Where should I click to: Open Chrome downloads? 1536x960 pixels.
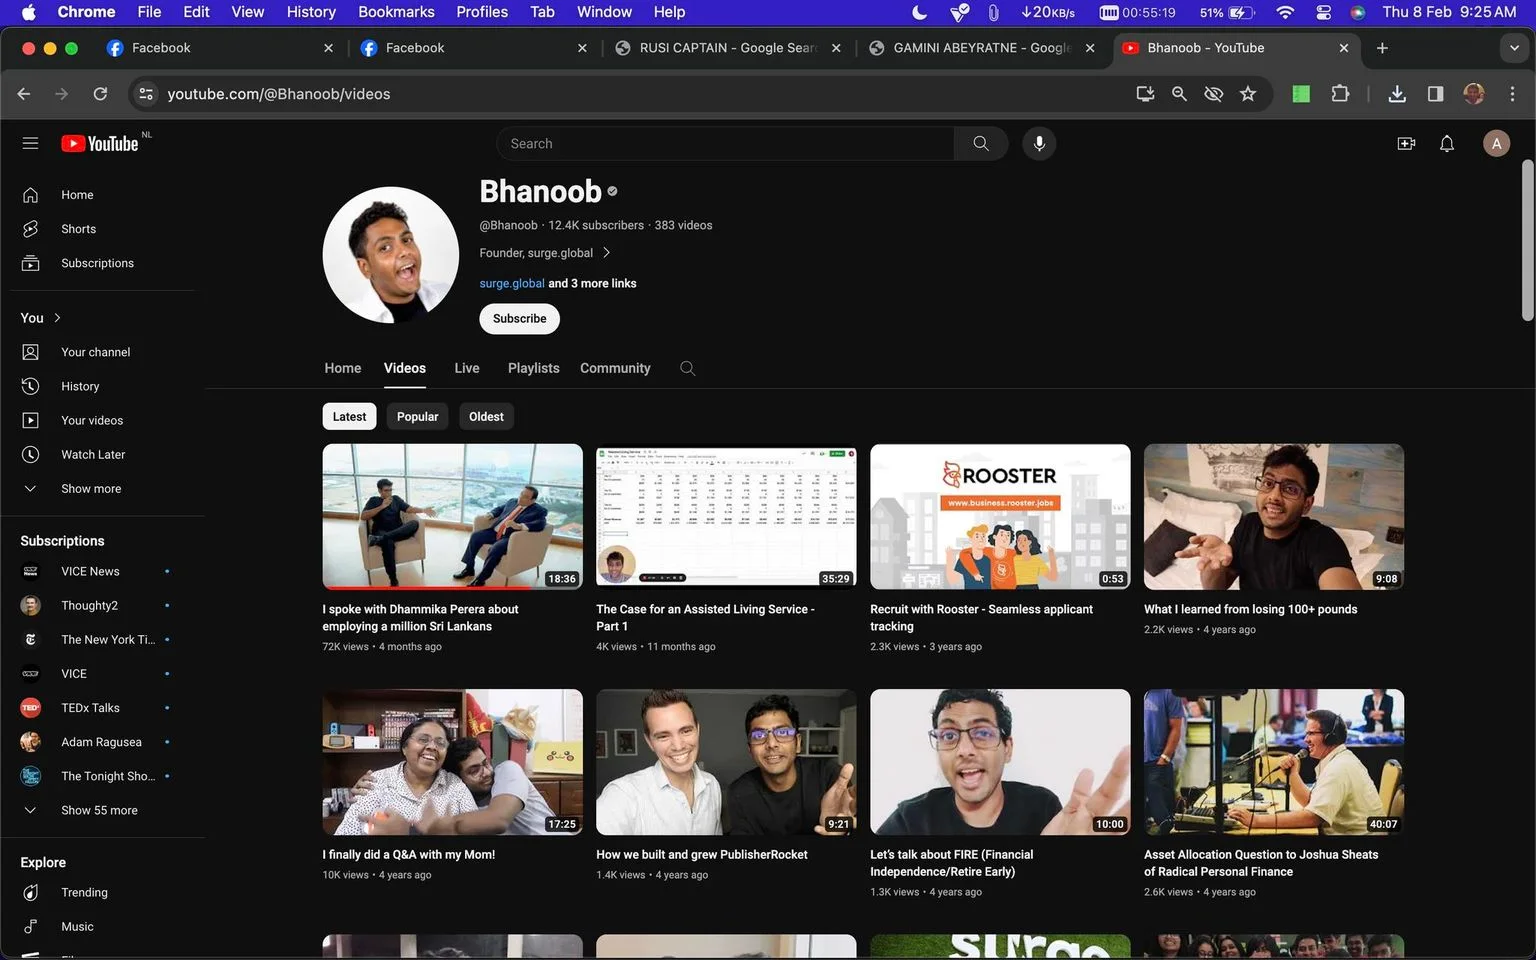(1397, 93)
